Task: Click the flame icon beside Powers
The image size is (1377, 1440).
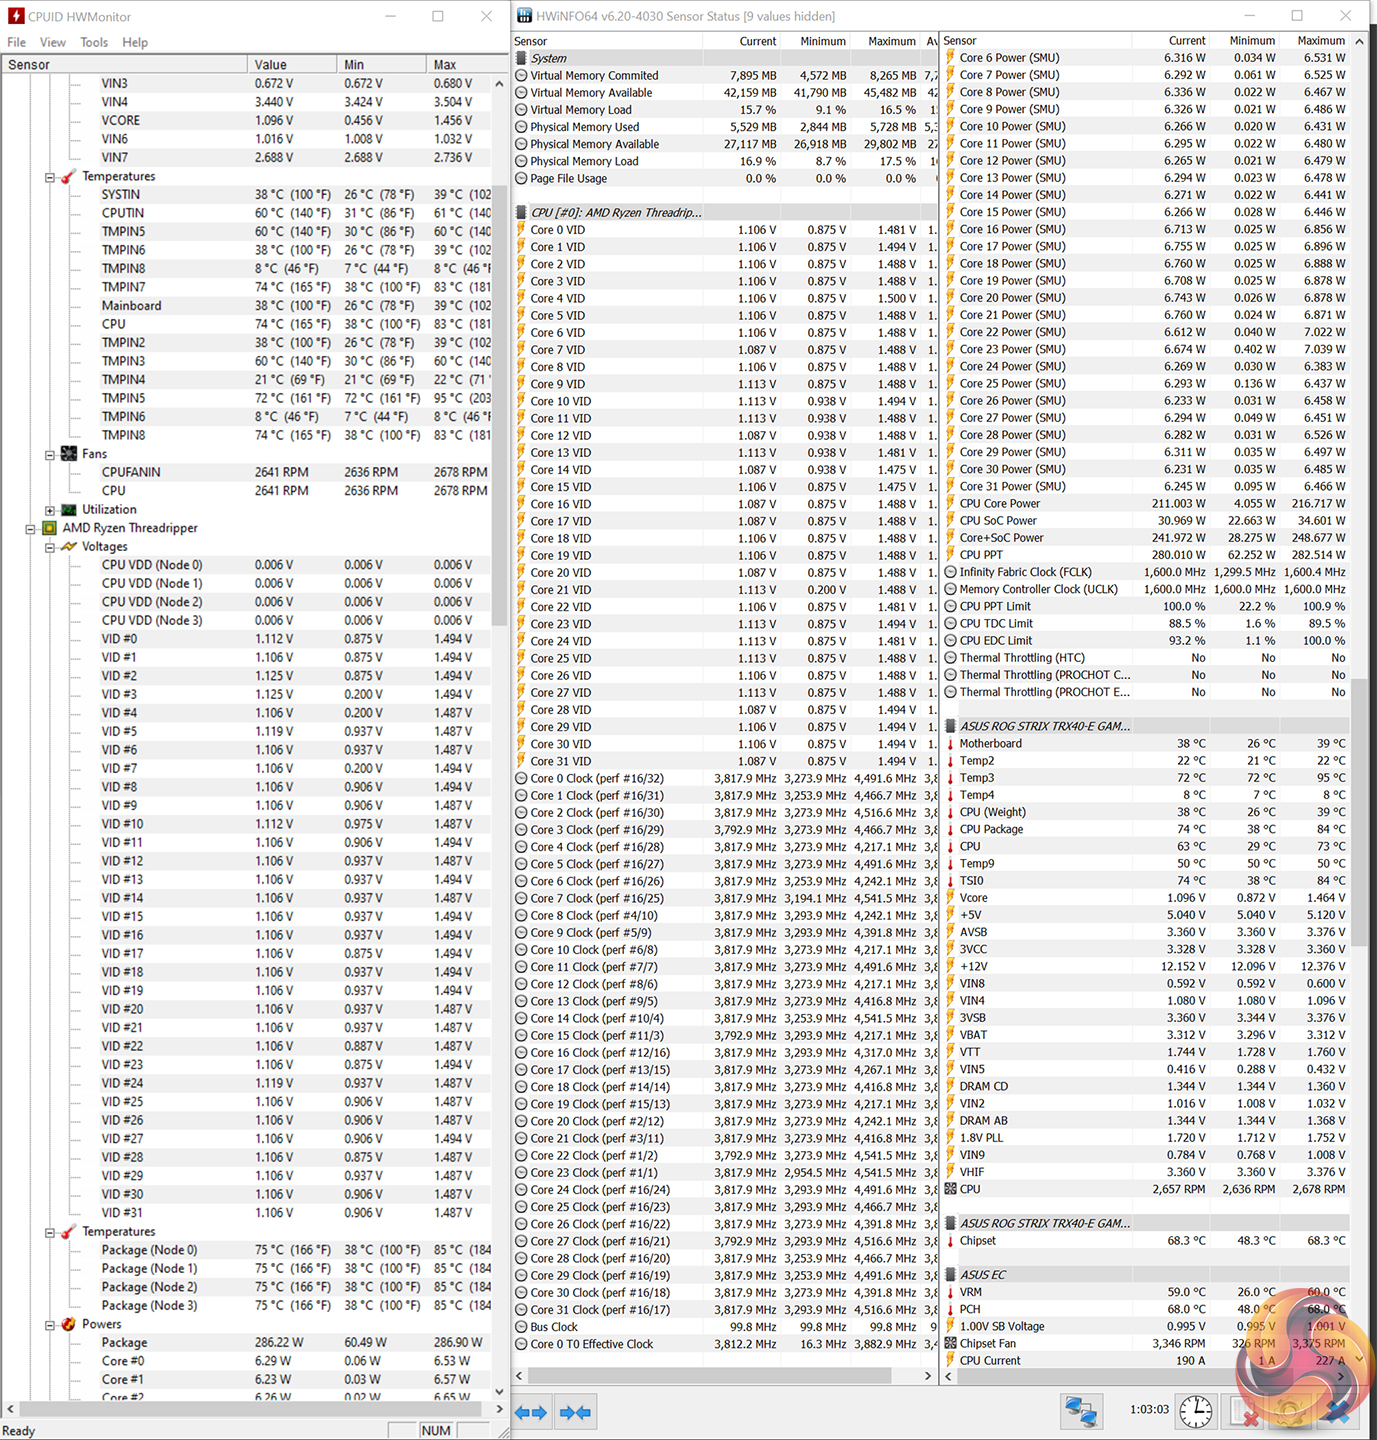Action: [68, 1324]
